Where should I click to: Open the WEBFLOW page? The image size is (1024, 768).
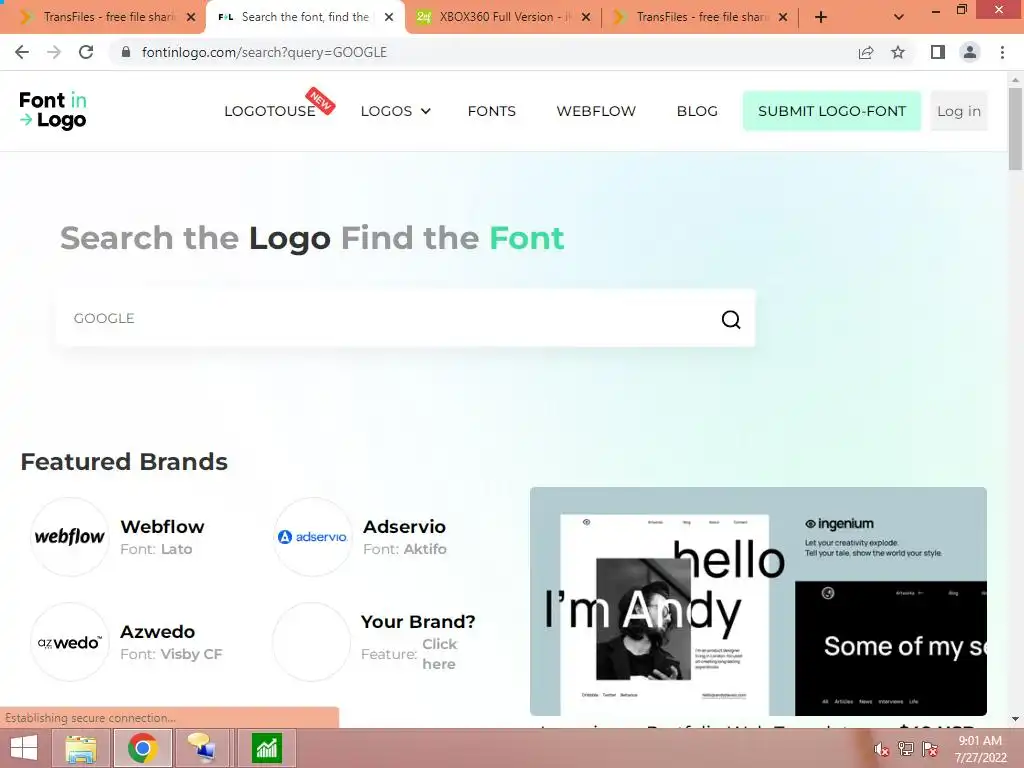click(596, 111)
